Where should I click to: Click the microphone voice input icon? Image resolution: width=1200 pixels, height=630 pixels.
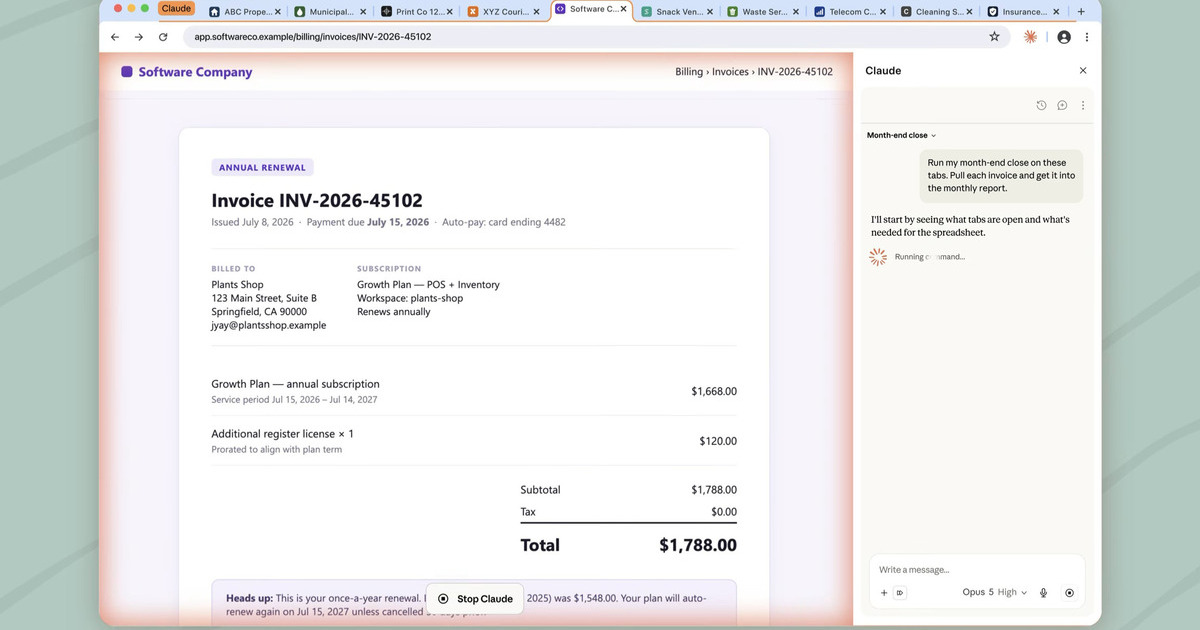tap(1043, 593)
